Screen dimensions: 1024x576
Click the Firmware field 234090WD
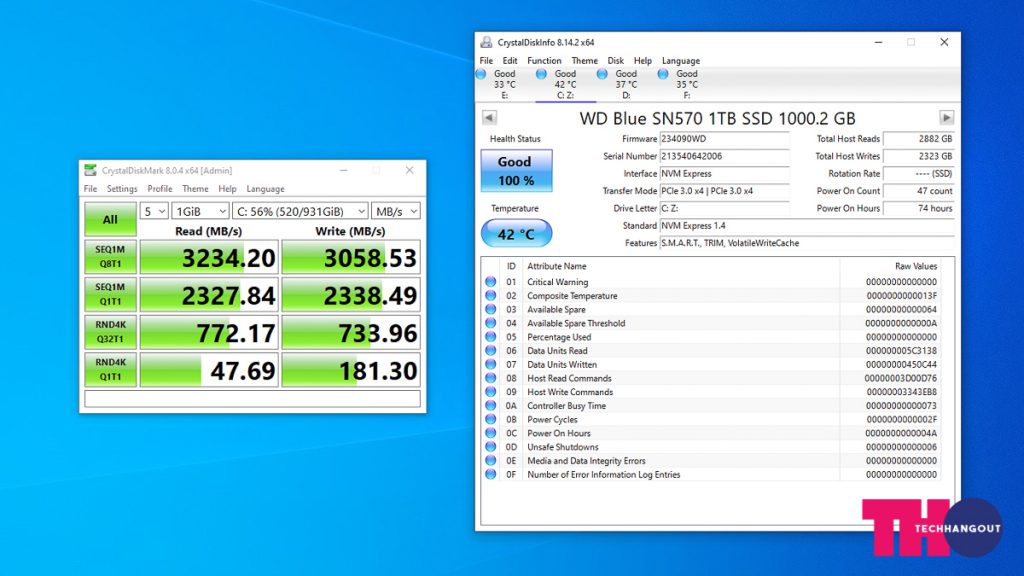pyautogui.click(x=724, y=138)
